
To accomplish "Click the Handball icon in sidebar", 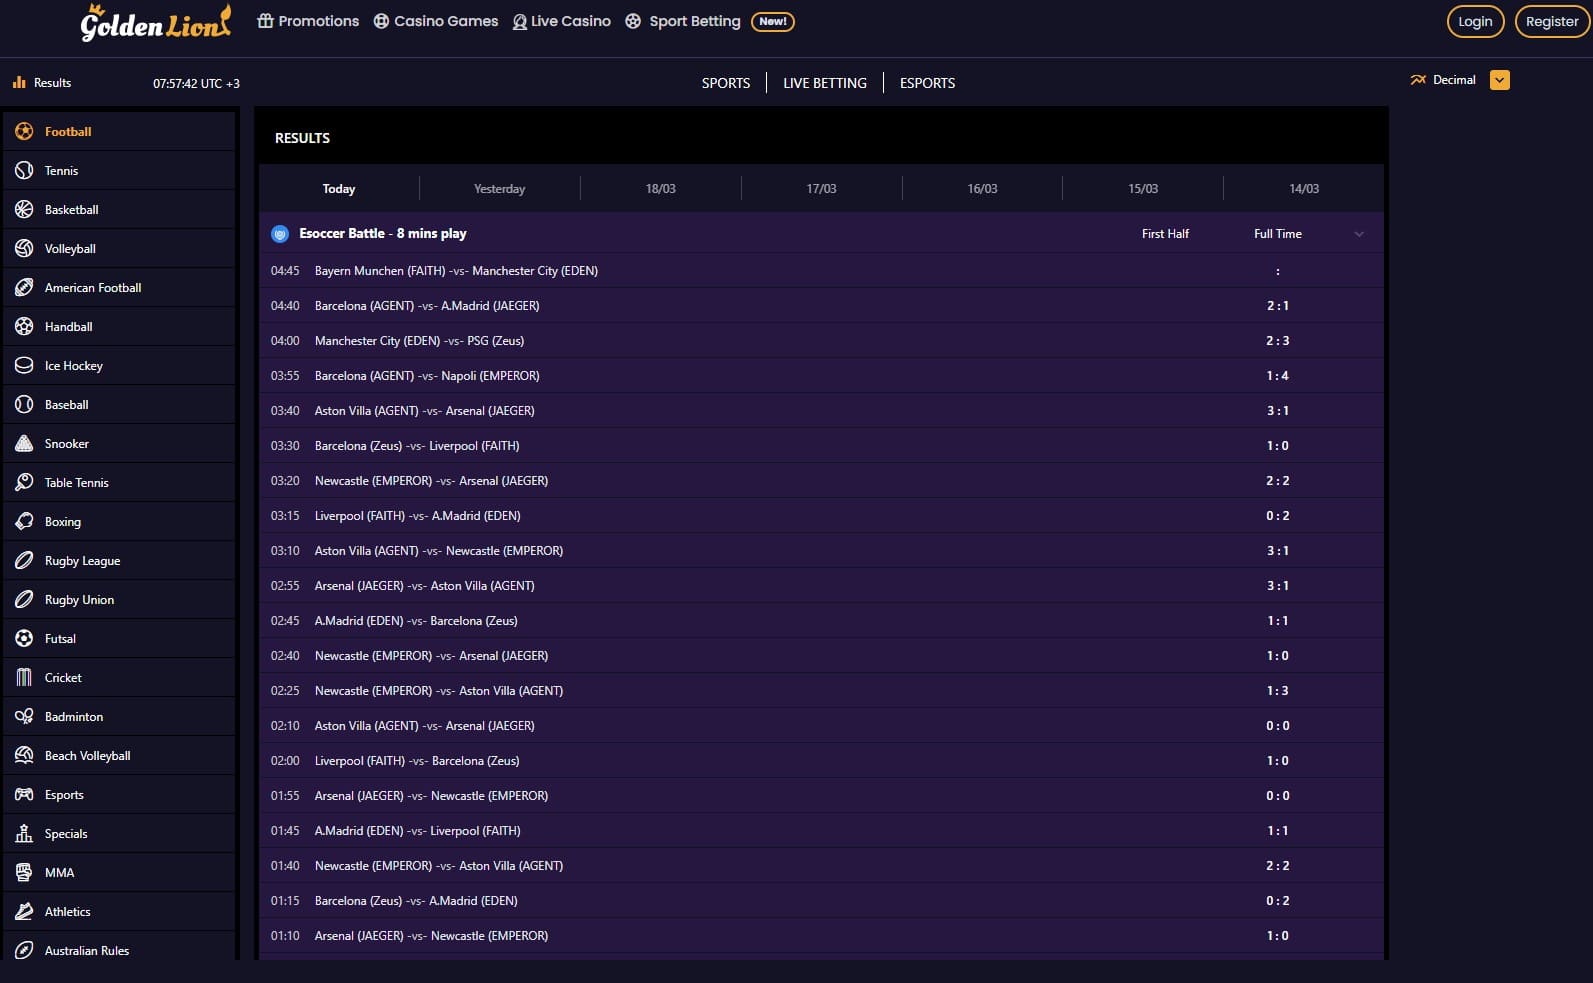I will click(x=24, y=326).
